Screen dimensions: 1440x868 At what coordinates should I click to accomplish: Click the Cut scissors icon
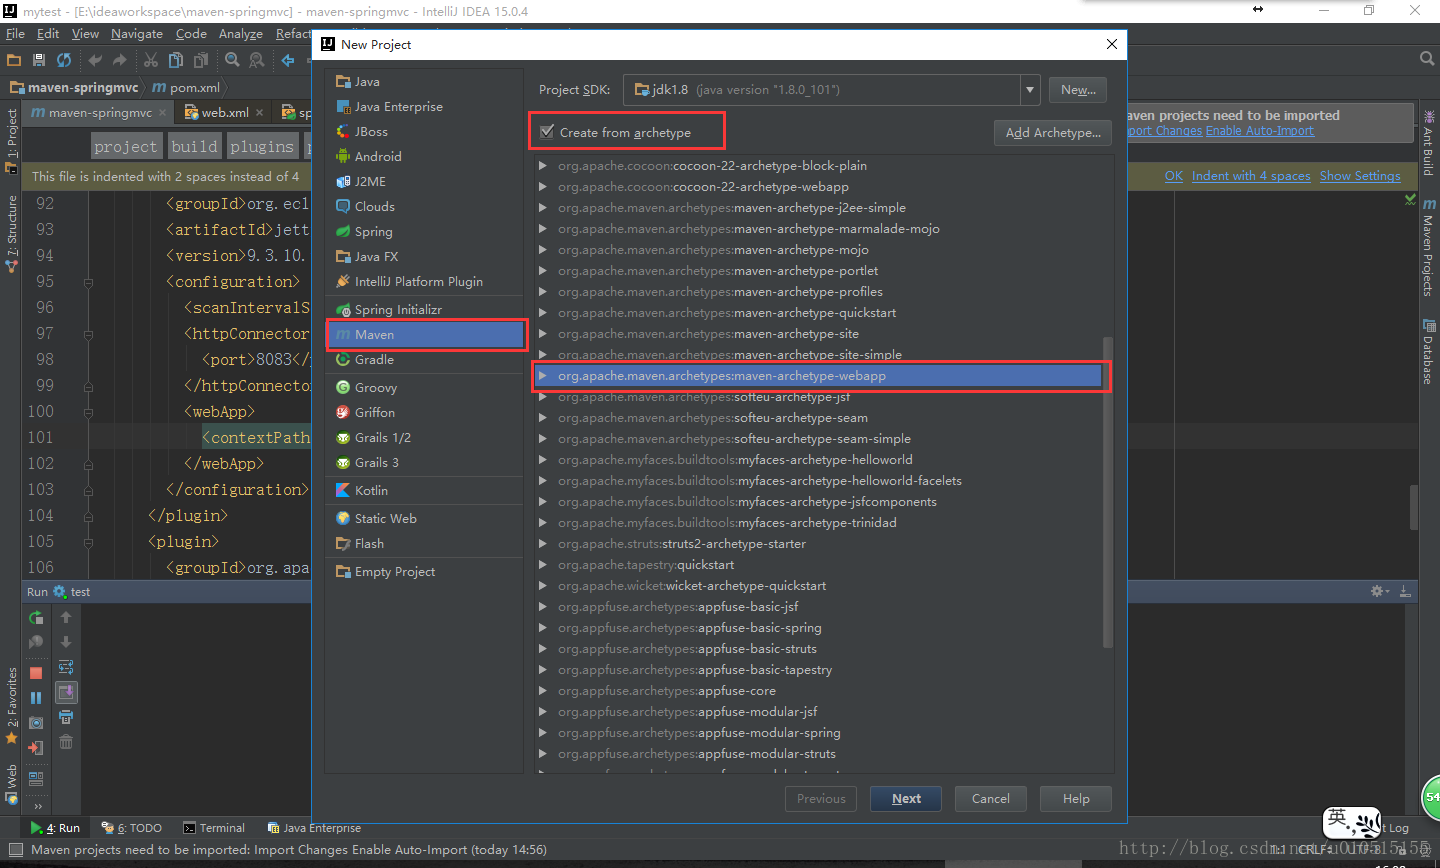click(151, 60)
